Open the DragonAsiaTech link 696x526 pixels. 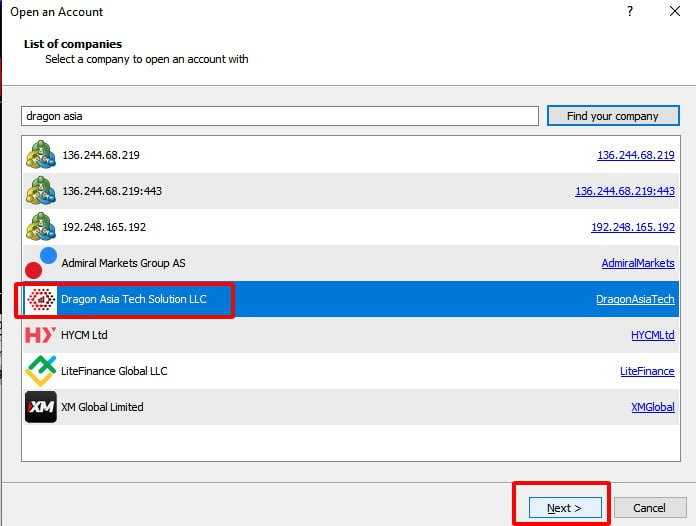[x=635, y=299]
